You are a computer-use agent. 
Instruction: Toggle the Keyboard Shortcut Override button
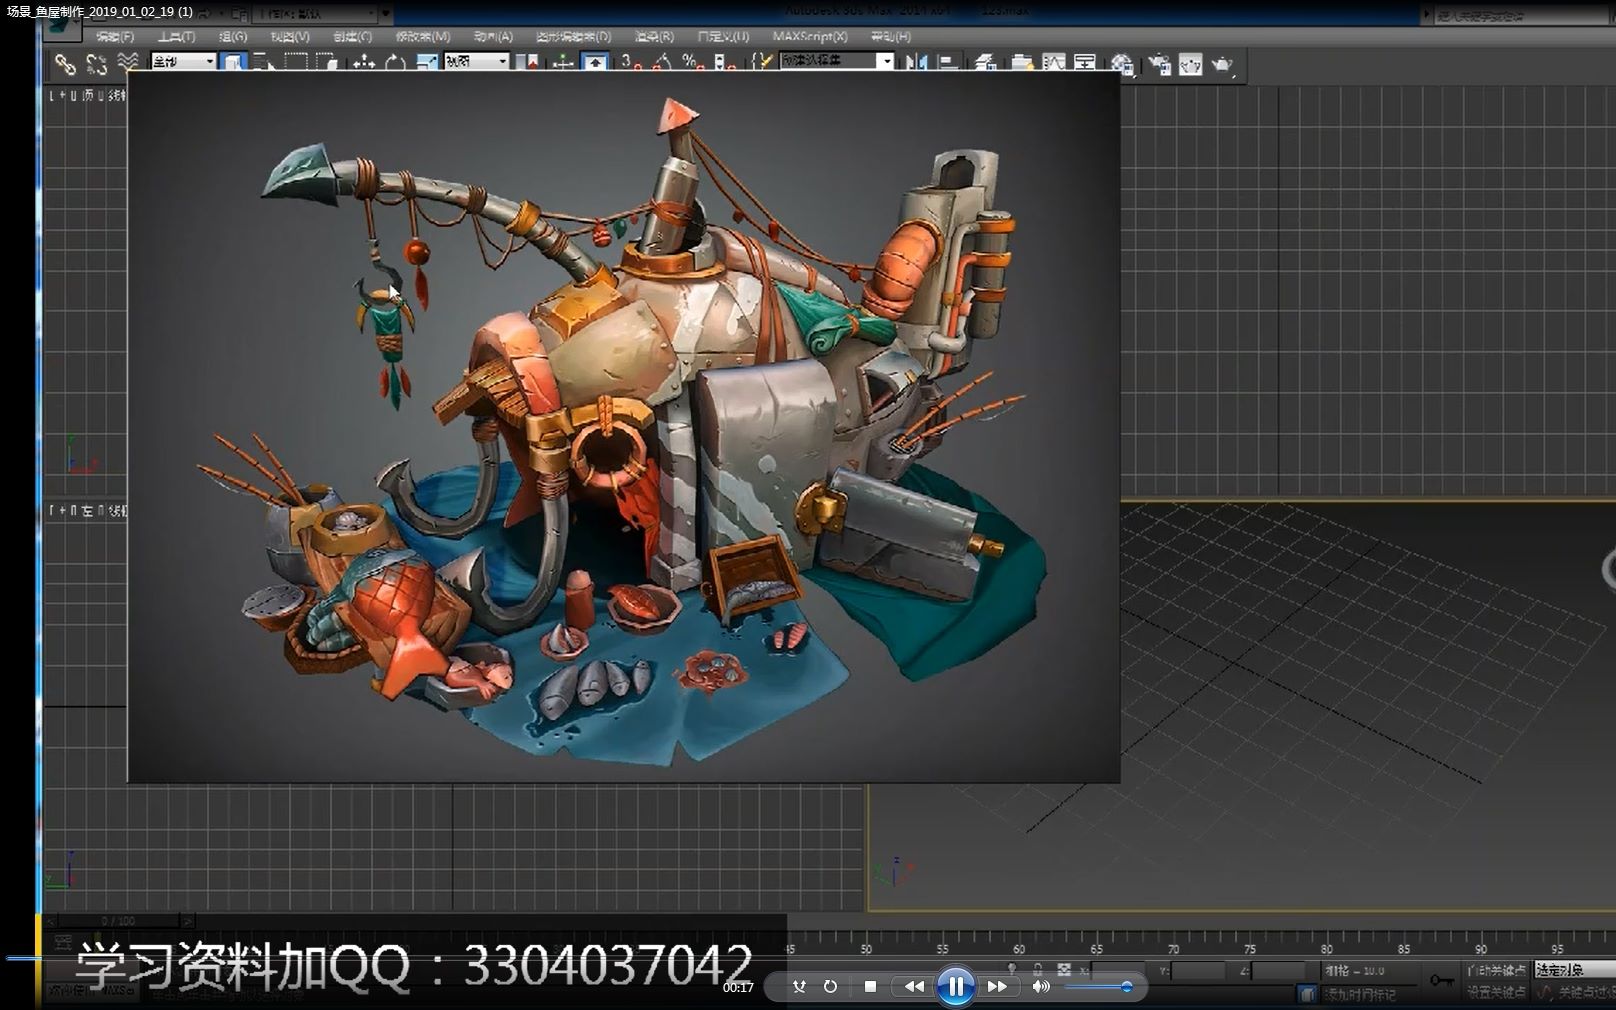pos(595,63)
